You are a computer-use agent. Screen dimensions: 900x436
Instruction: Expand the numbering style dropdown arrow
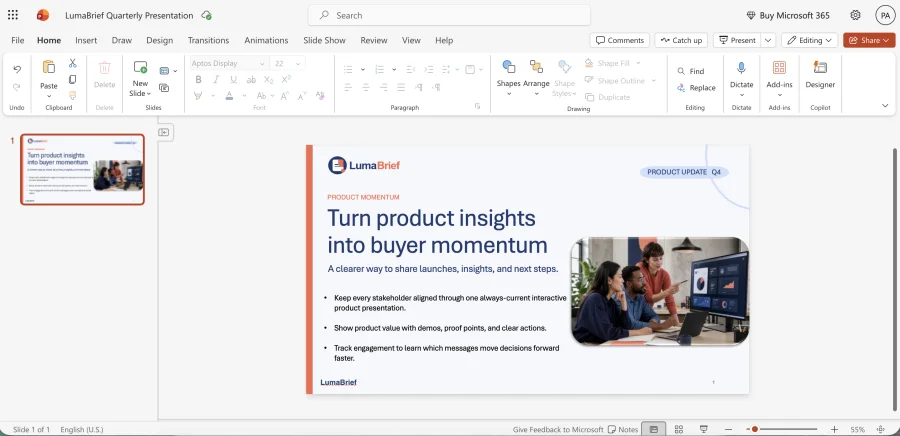pyautogui.click(x=394, y=69)
